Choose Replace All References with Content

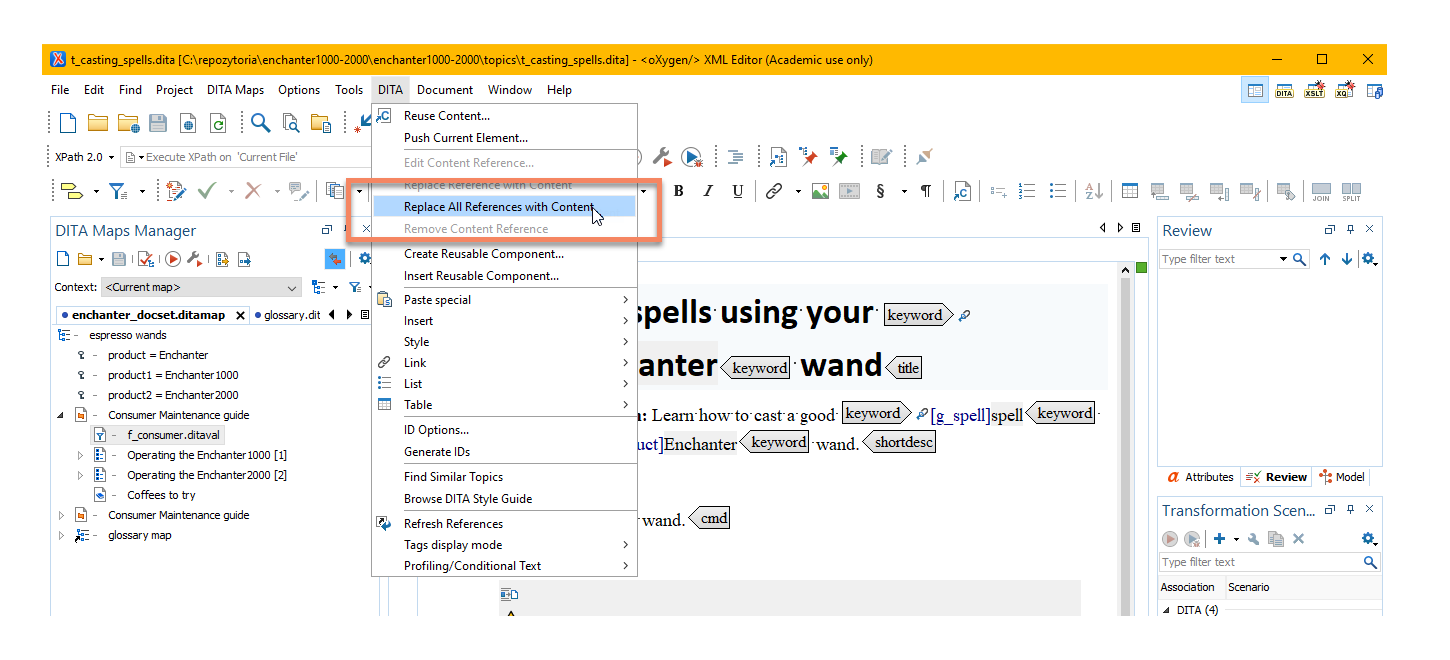tap(498, 207)
